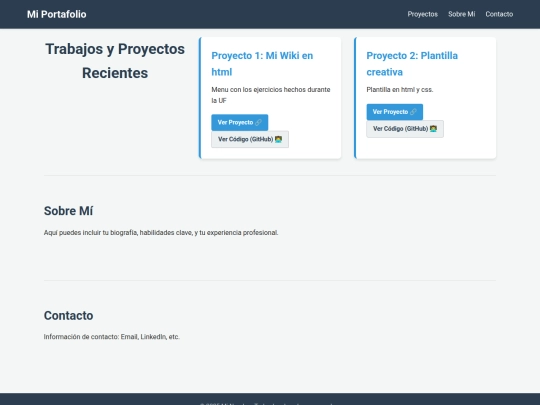Click the technologist emoji in Proyecto 2 GitHub button
540x405 pixels.
click(433, 129)
